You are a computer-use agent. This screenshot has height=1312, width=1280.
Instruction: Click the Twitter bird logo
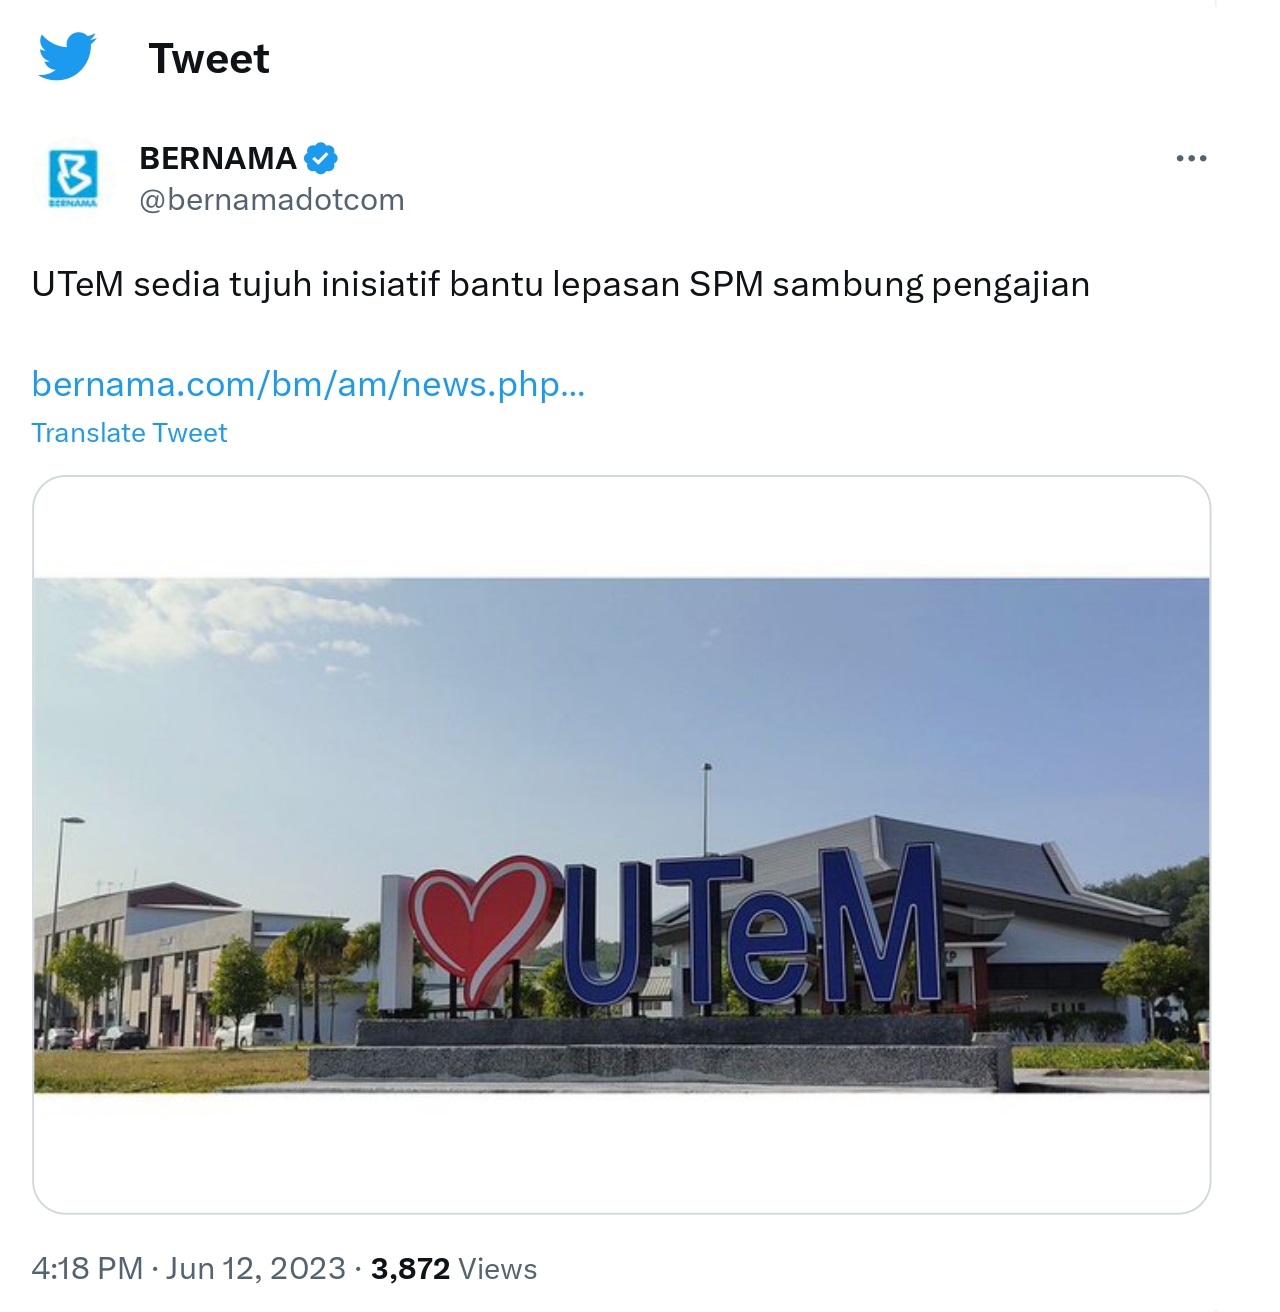[67, 56]
